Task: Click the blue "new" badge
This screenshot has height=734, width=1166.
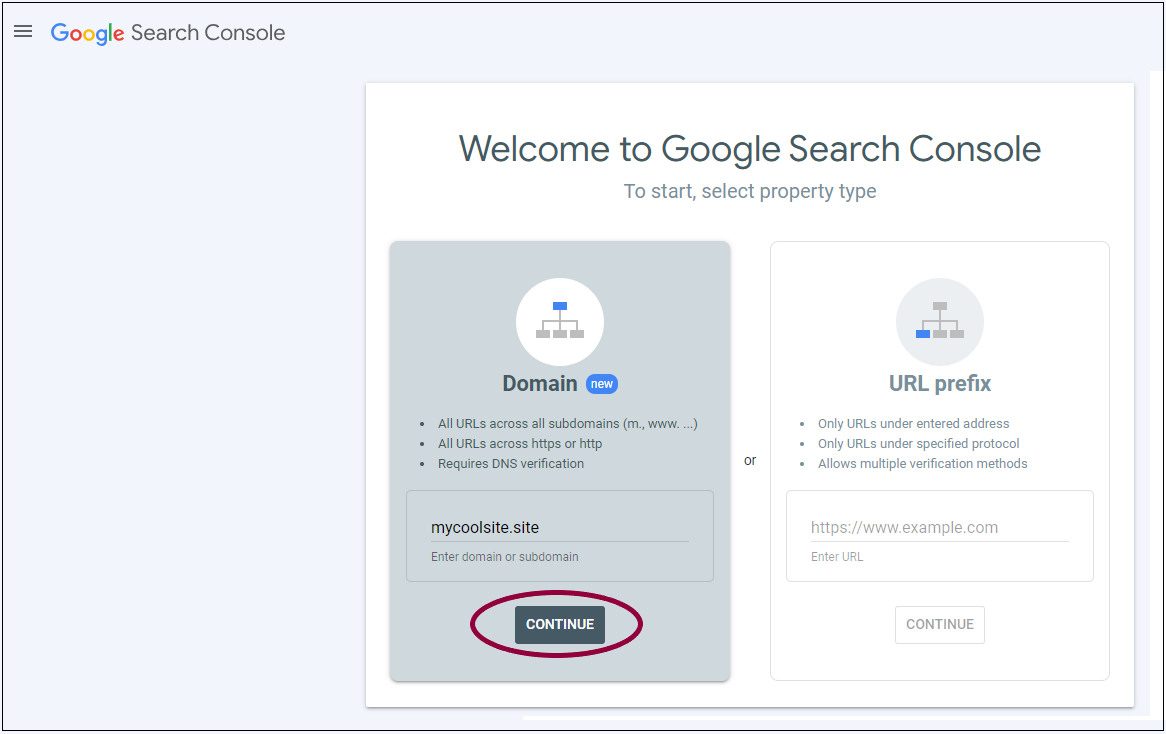Action: pyautogui.click(x=602, y=384)
